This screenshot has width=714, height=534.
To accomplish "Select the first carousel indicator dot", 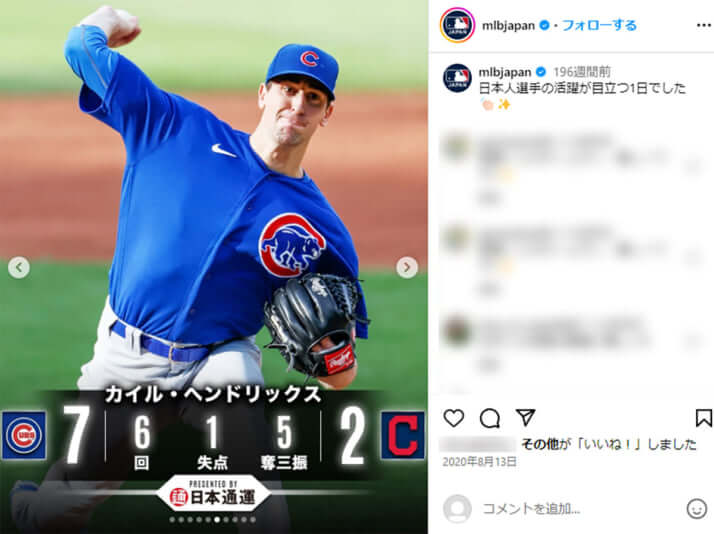I will coord(172,519).
